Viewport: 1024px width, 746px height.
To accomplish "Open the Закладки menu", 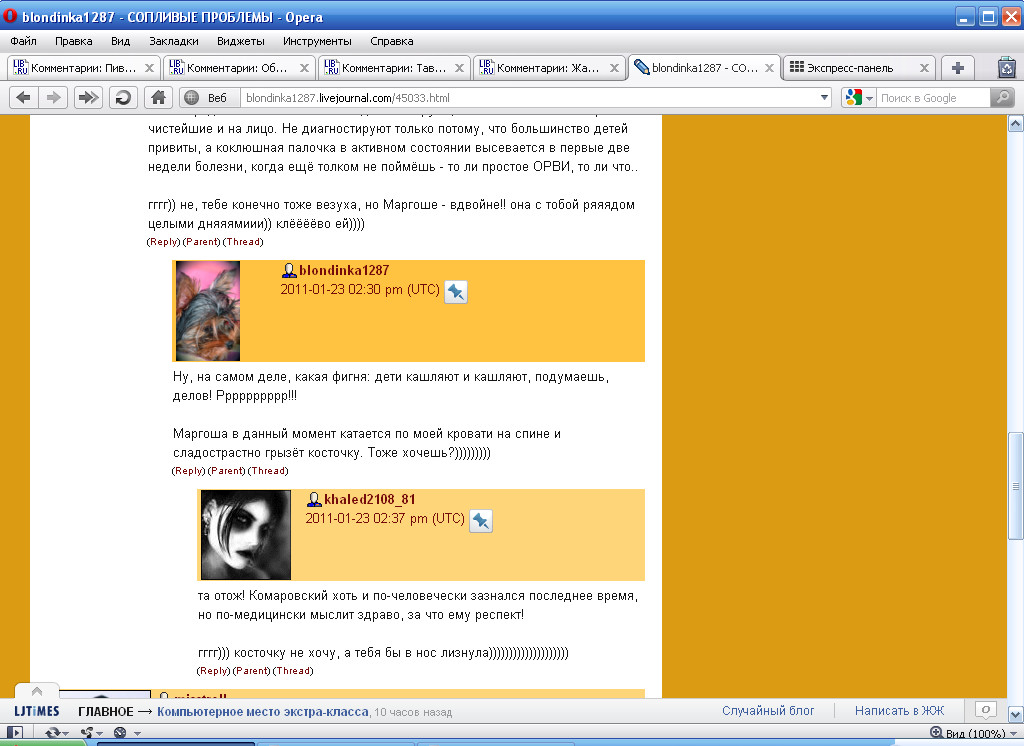I will (x=173, y=41).
